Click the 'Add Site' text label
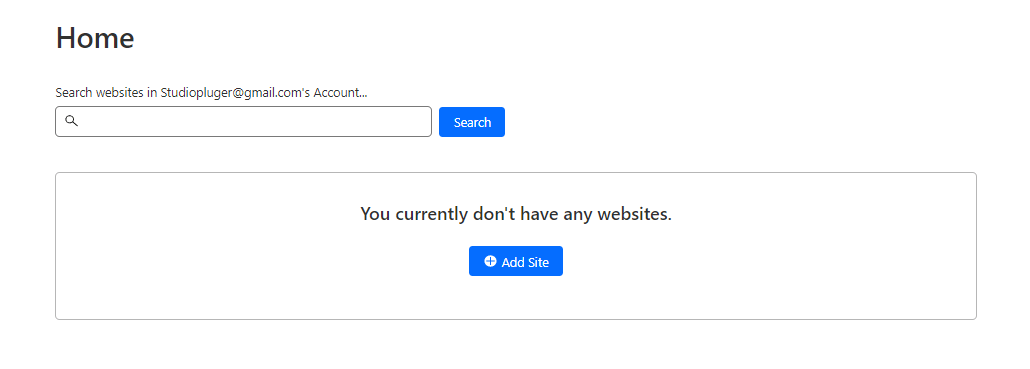This screenshot has width=1030, height=369. coord(525,262)
